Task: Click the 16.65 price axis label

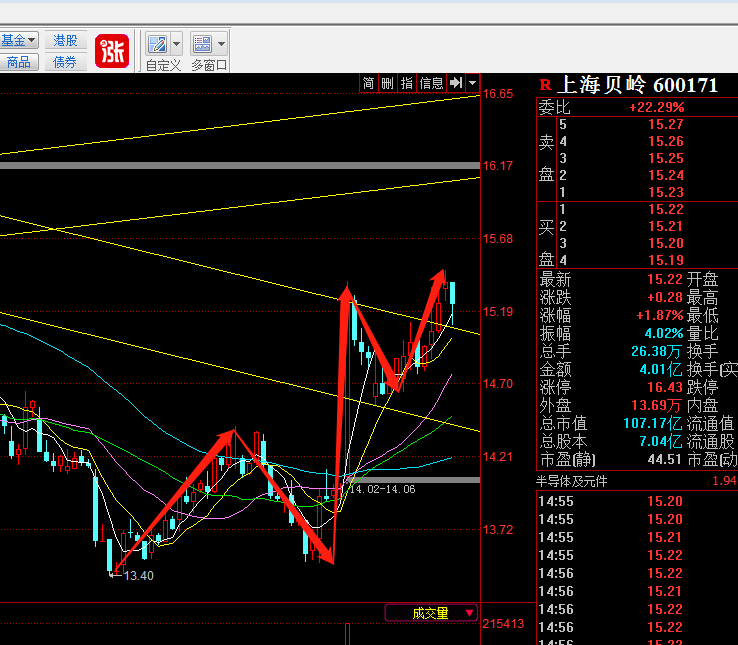Action: tap(498, 94)
